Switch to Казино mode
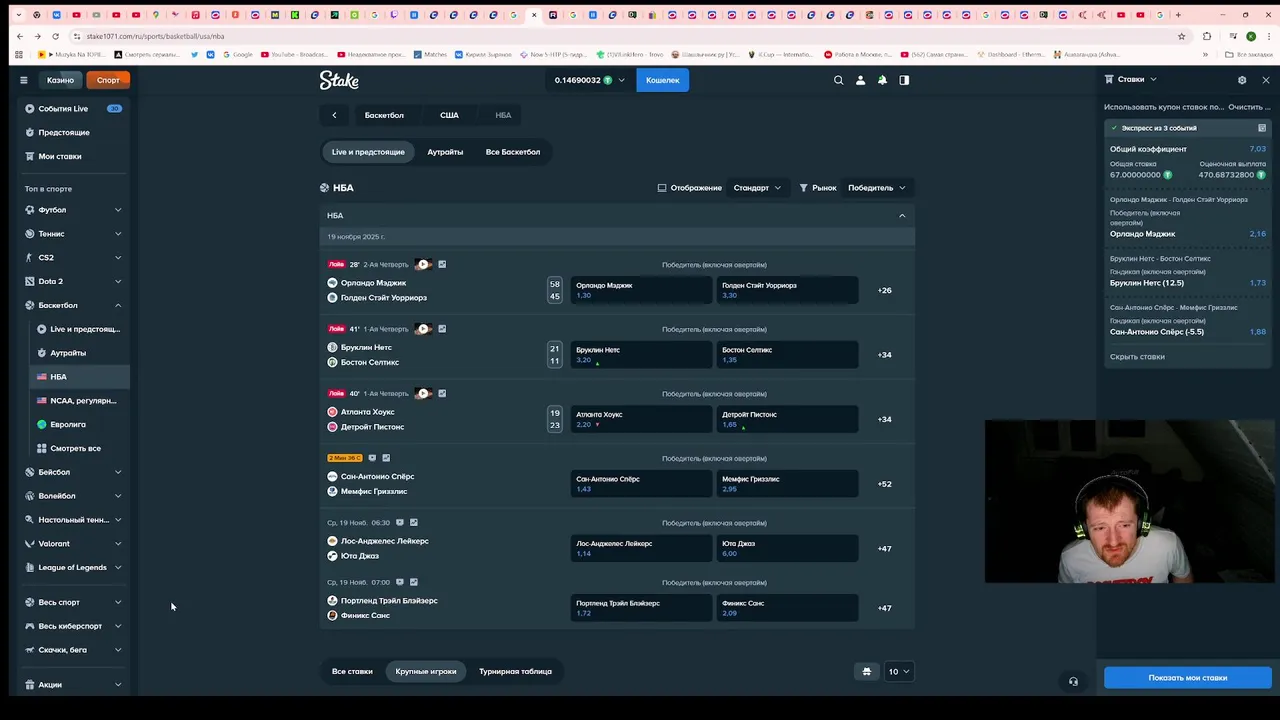Image resolution: width=1280 pixels, height=720 pixels. pyautogui.click(x=60, y=80)
